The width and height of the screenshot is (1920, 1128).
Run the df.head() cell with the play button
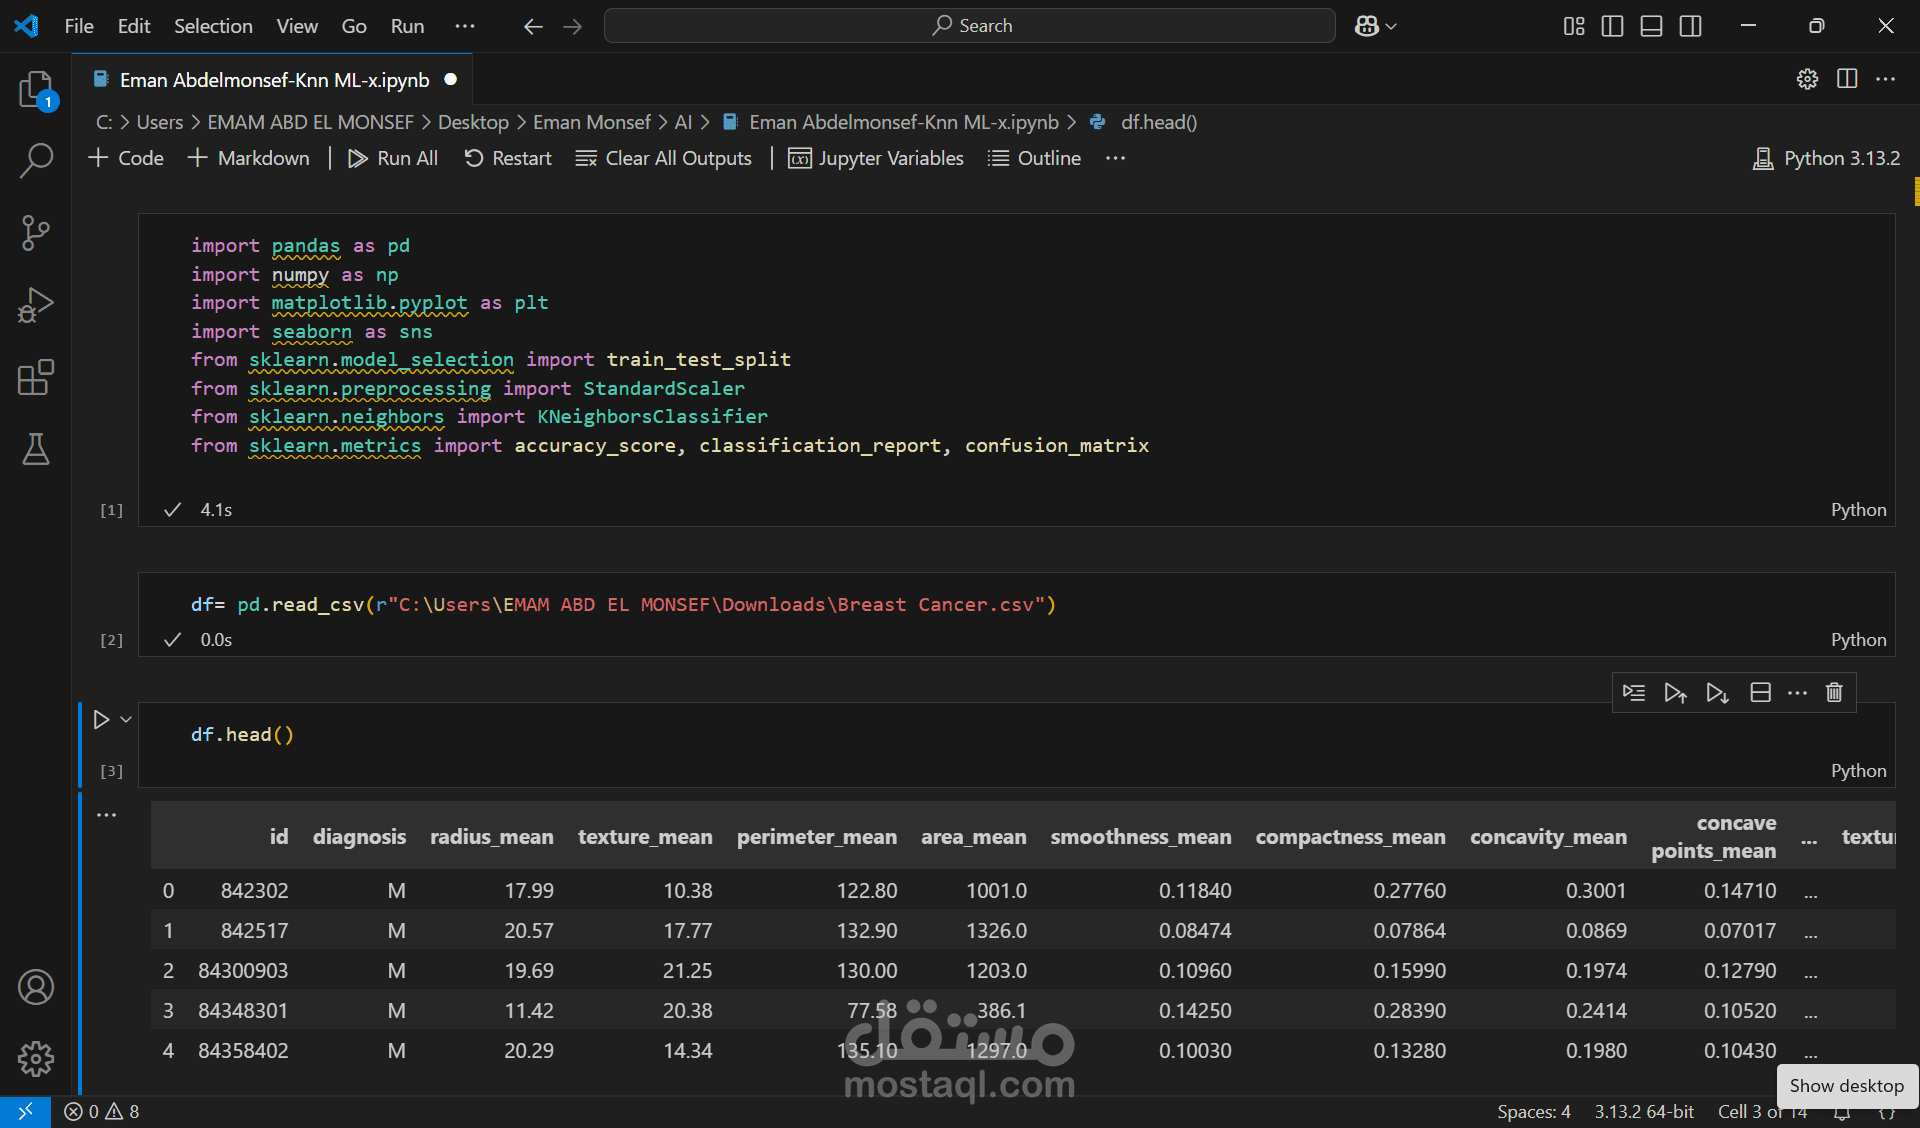click(101, 719)
